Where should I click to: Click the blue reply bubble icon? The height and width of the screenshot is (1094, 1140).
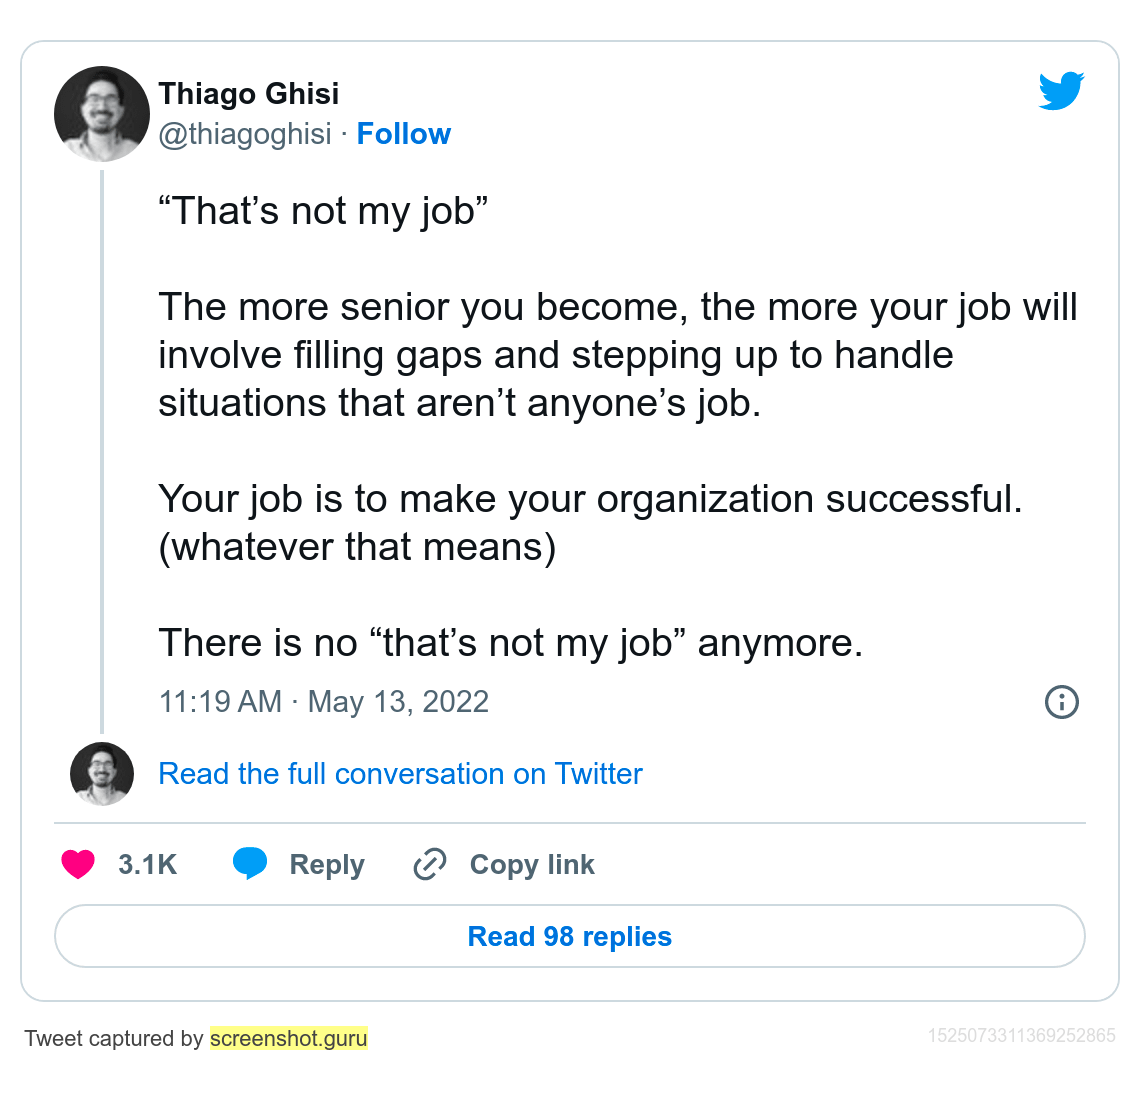[x=250, y=863]
